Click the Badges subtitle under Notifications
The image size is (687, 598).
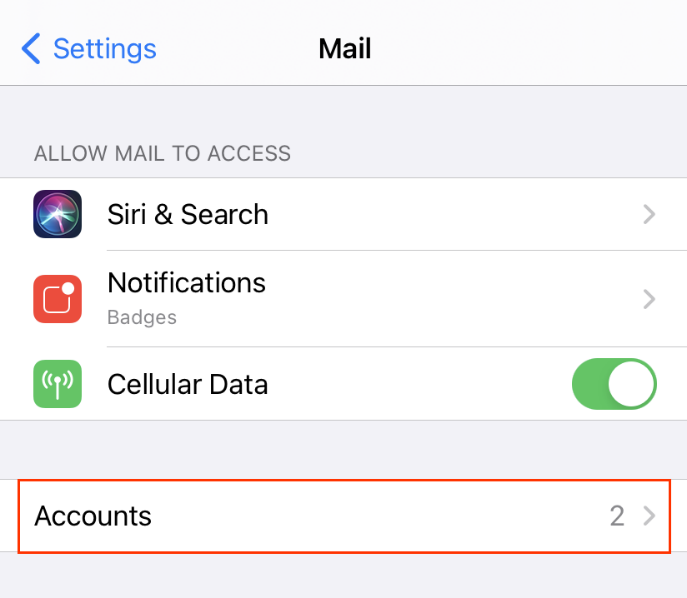(x=142, y=317)
